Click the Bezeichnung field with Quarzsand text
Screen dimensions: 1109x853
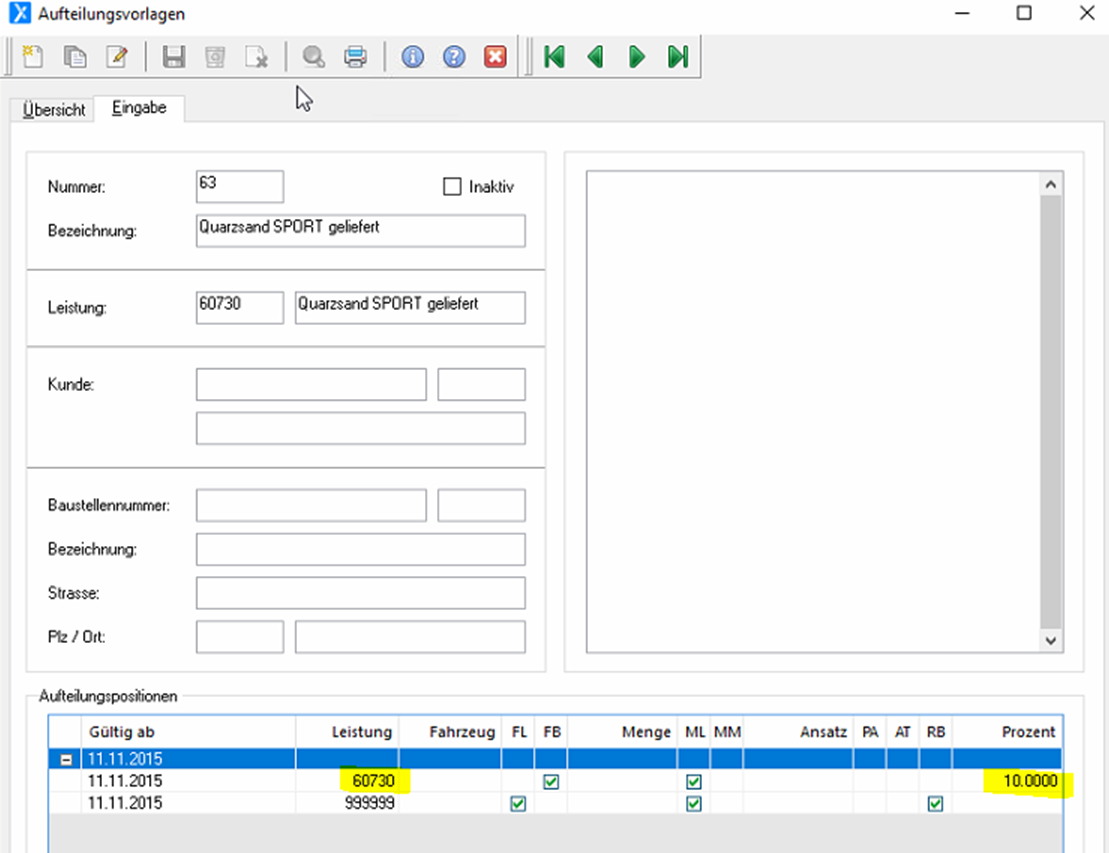click(360, 230)
